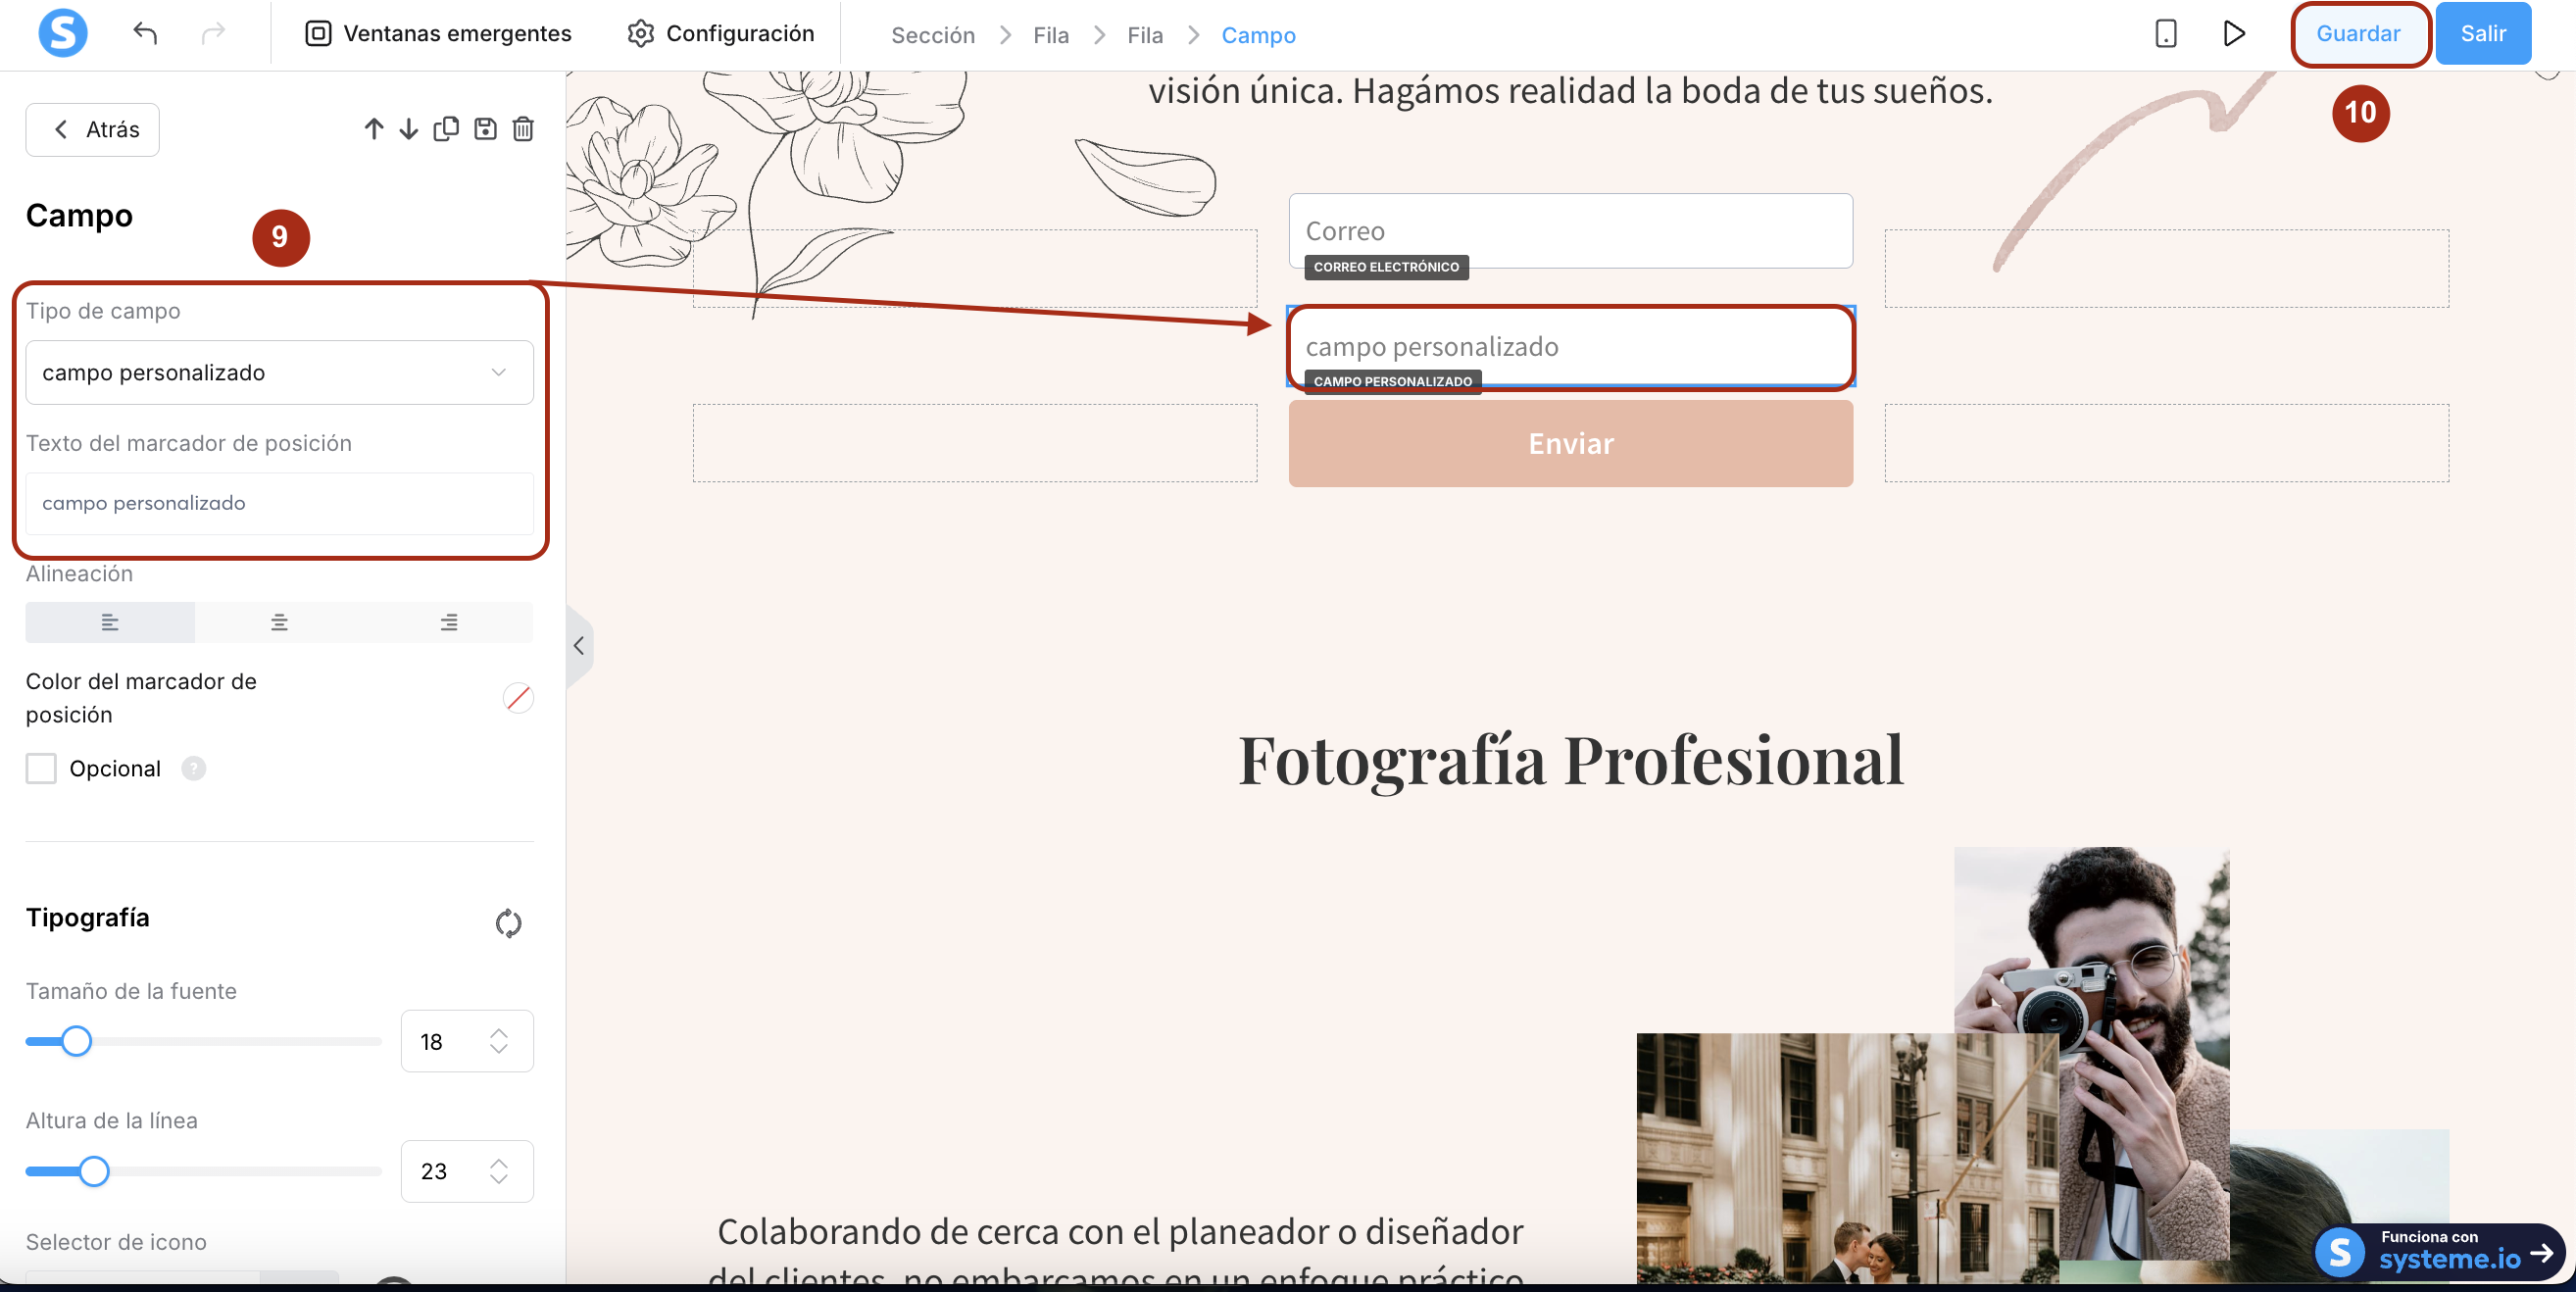Open placeholder color swatch picker
2576x1292 pixels.
(x=518, y=697)
